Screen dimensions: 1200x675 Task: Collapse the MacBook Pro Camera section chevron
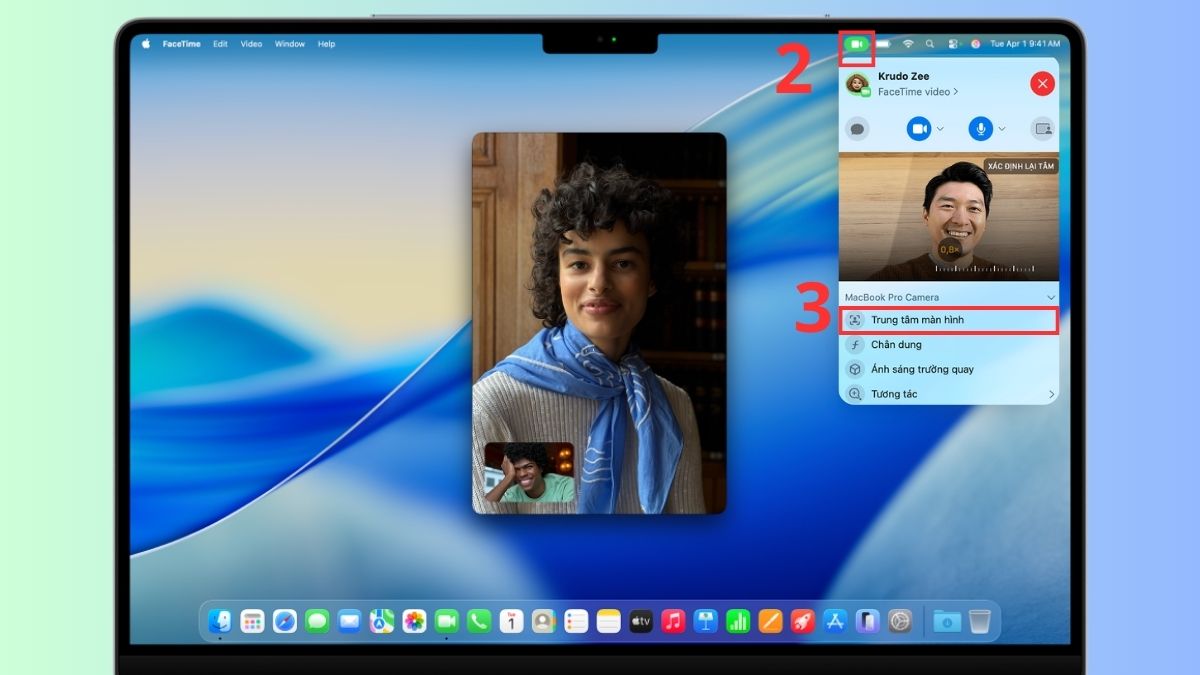point(1050,298)
